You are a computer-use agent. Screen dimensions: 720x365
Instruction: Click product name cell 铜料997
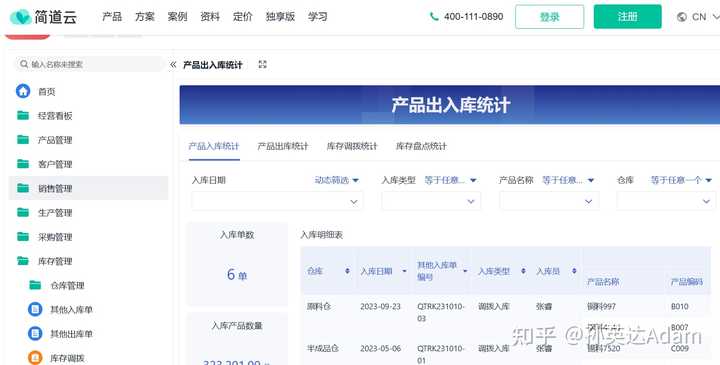pos(601,306)
